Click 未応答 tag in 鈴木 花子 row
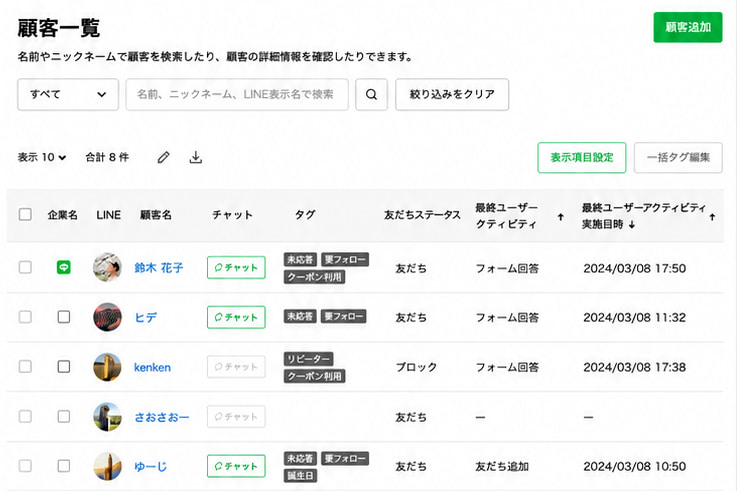The image size is (737, 491). point(300,259)
